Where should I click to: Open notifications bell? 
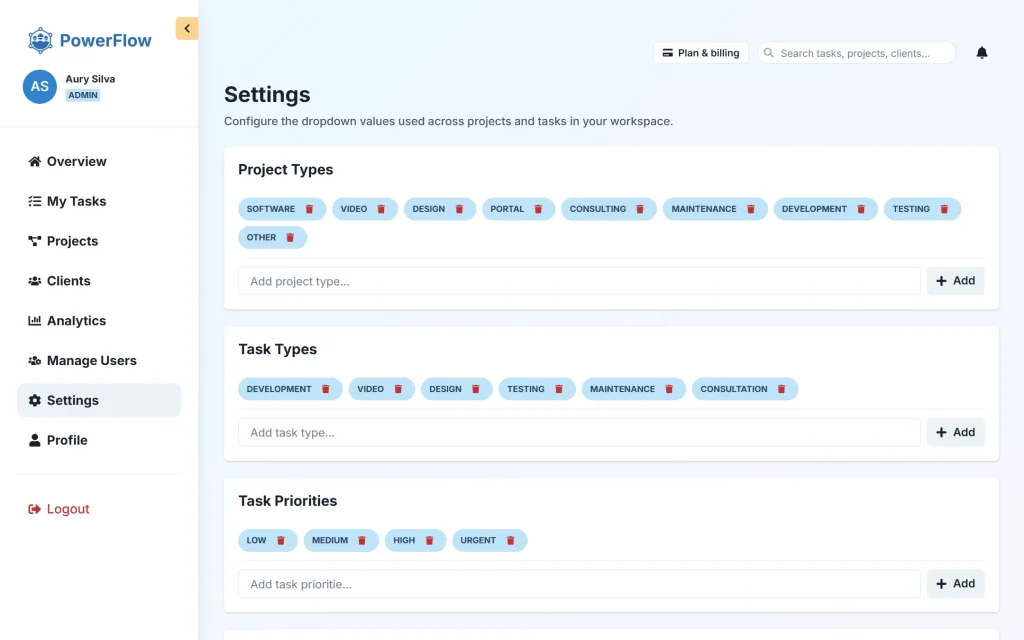[x=982, y=53]
